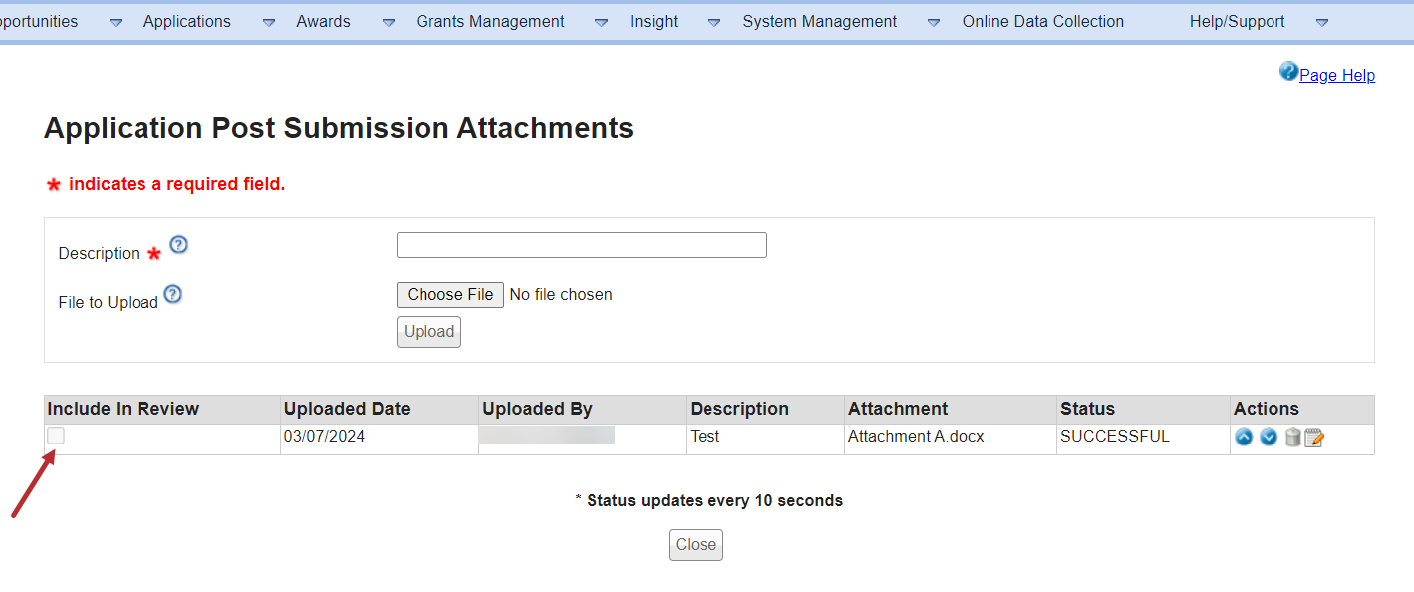
Task: Click the blue question mark Page Help icon
Action: click(x=1288, y=72)
